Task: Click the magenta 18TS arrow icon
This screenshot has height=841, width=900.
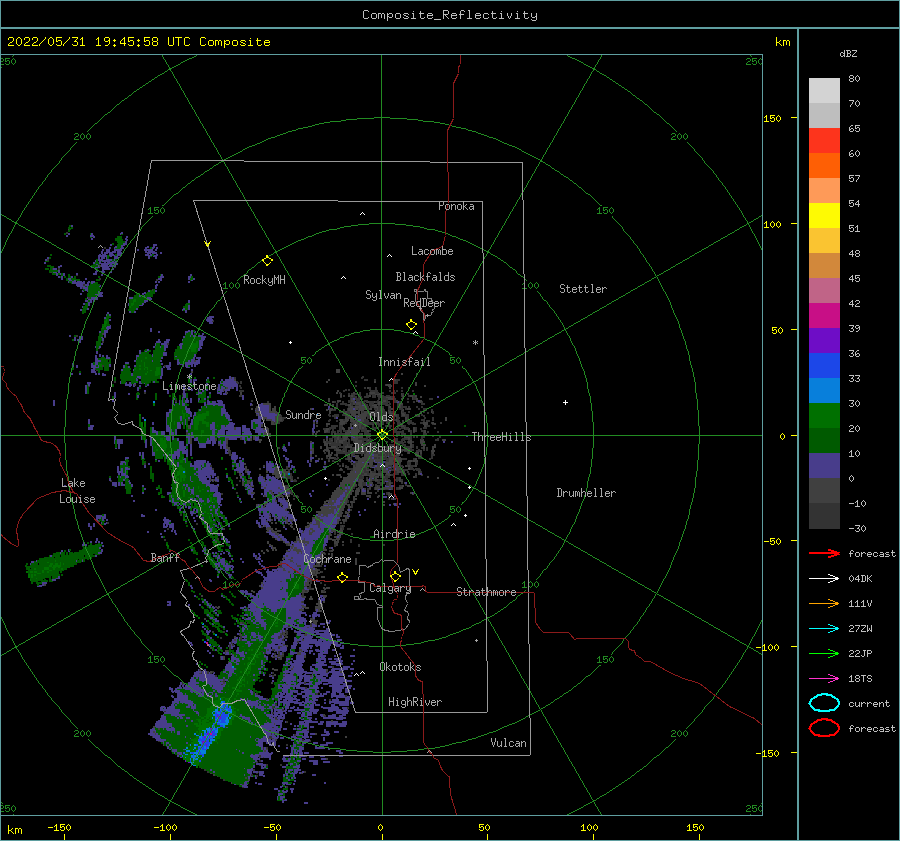Action: tap(824, 679)
